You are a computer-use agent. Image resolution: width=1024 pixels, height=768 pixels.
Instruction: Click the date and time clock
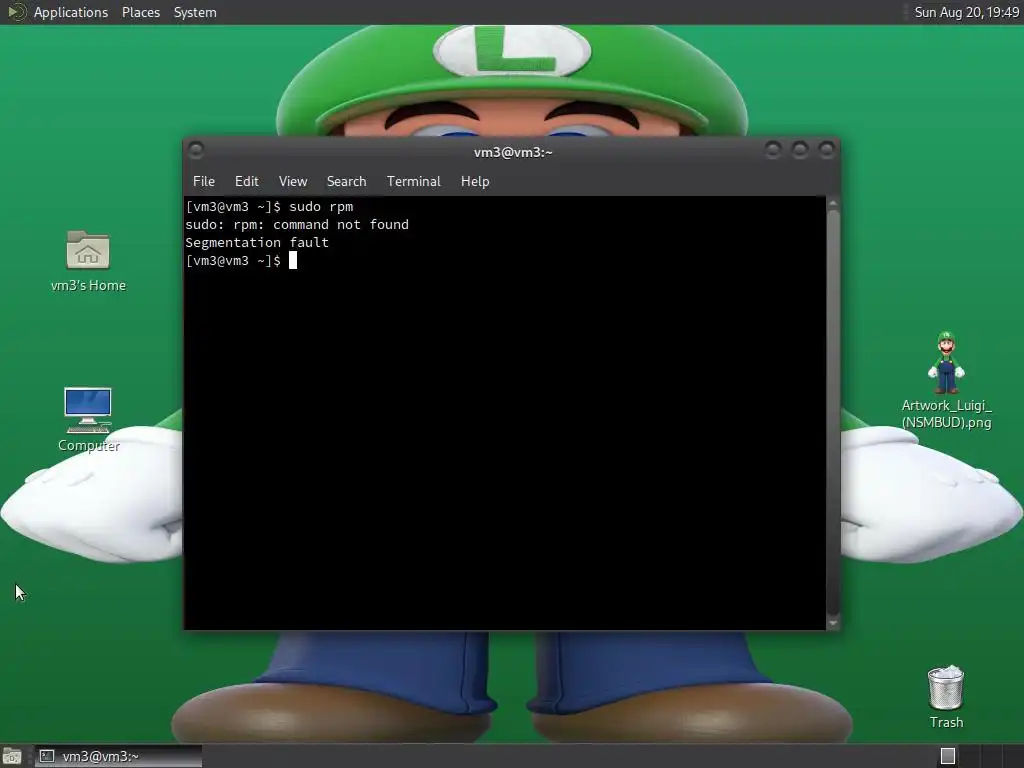click(x=966, y=12)
